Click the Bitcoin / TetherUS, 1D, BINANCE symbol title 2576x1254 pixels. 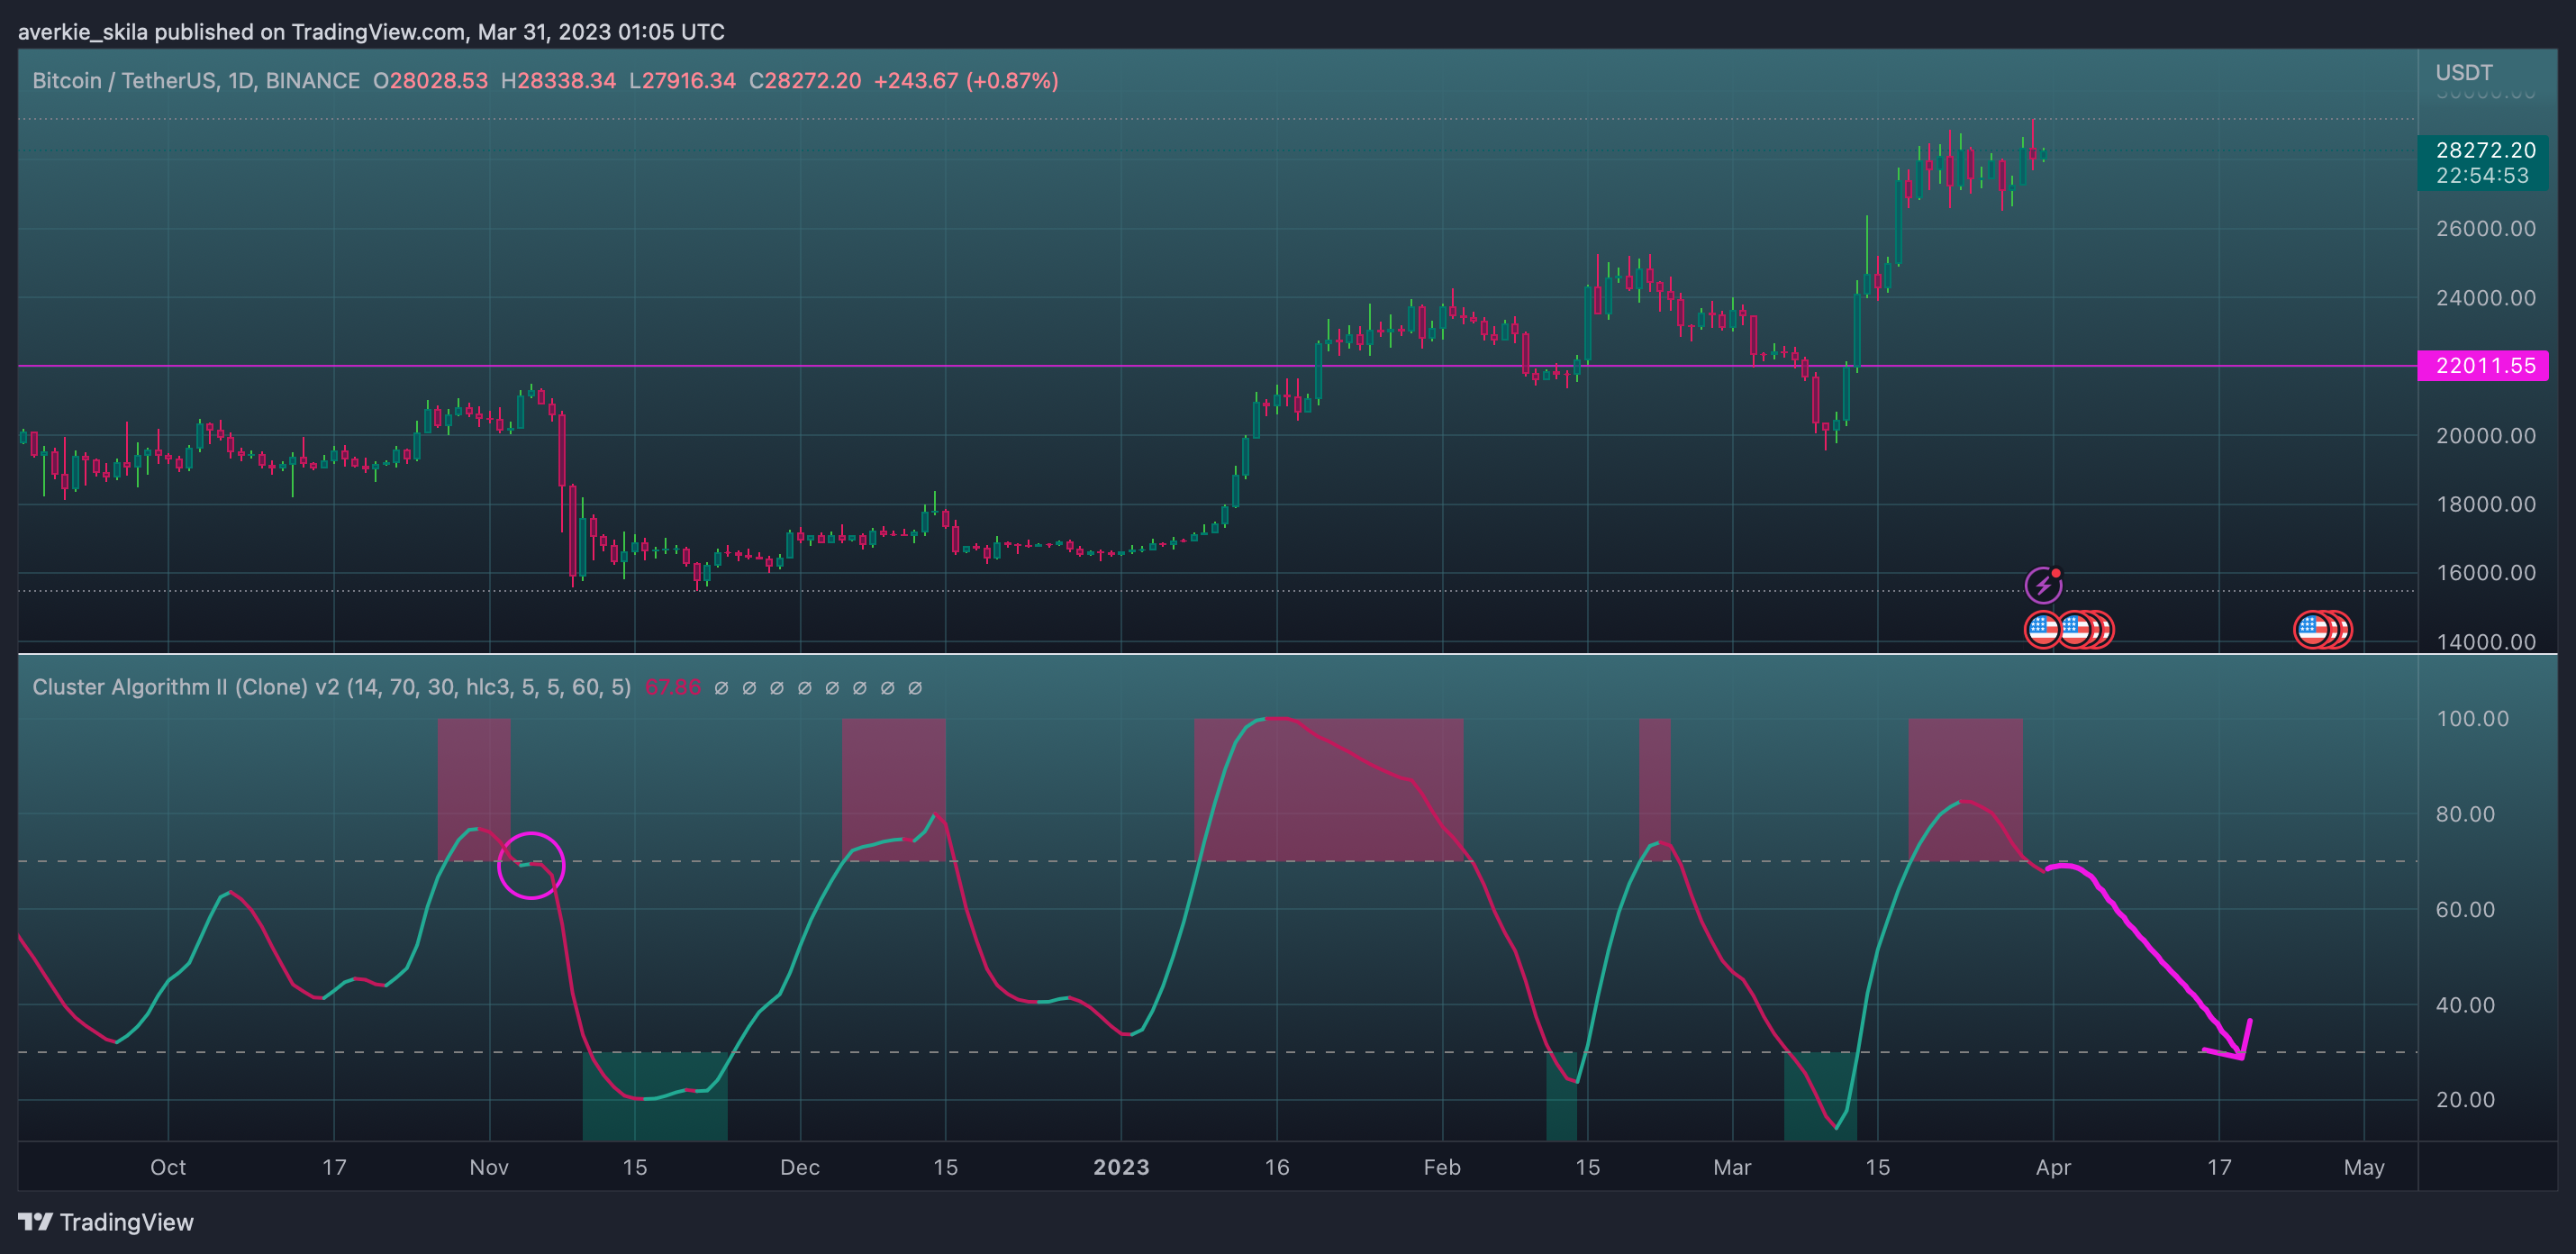coord(196,81)
